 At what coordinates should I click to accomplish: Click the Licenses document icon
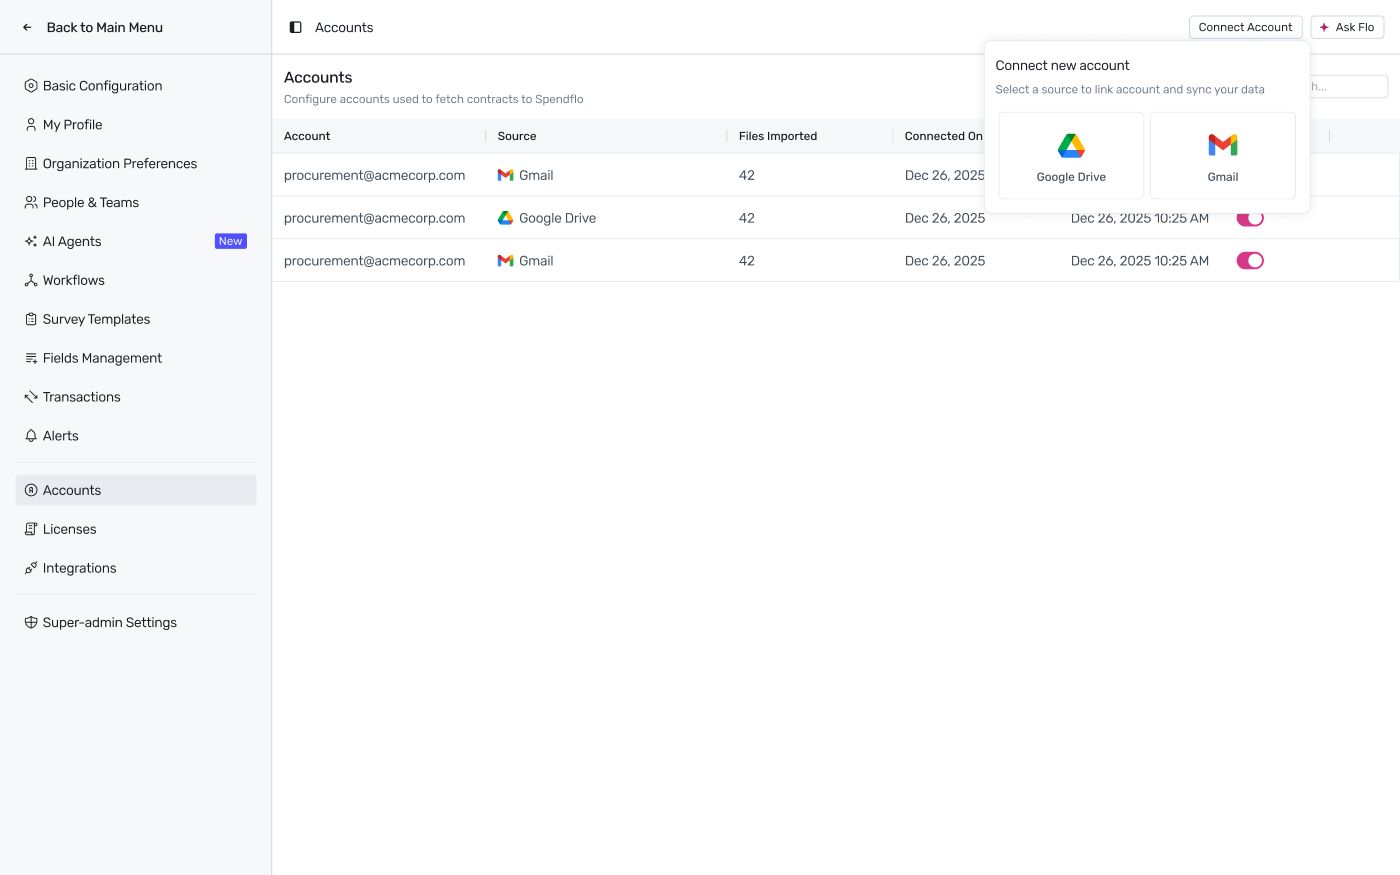(31, 530)
